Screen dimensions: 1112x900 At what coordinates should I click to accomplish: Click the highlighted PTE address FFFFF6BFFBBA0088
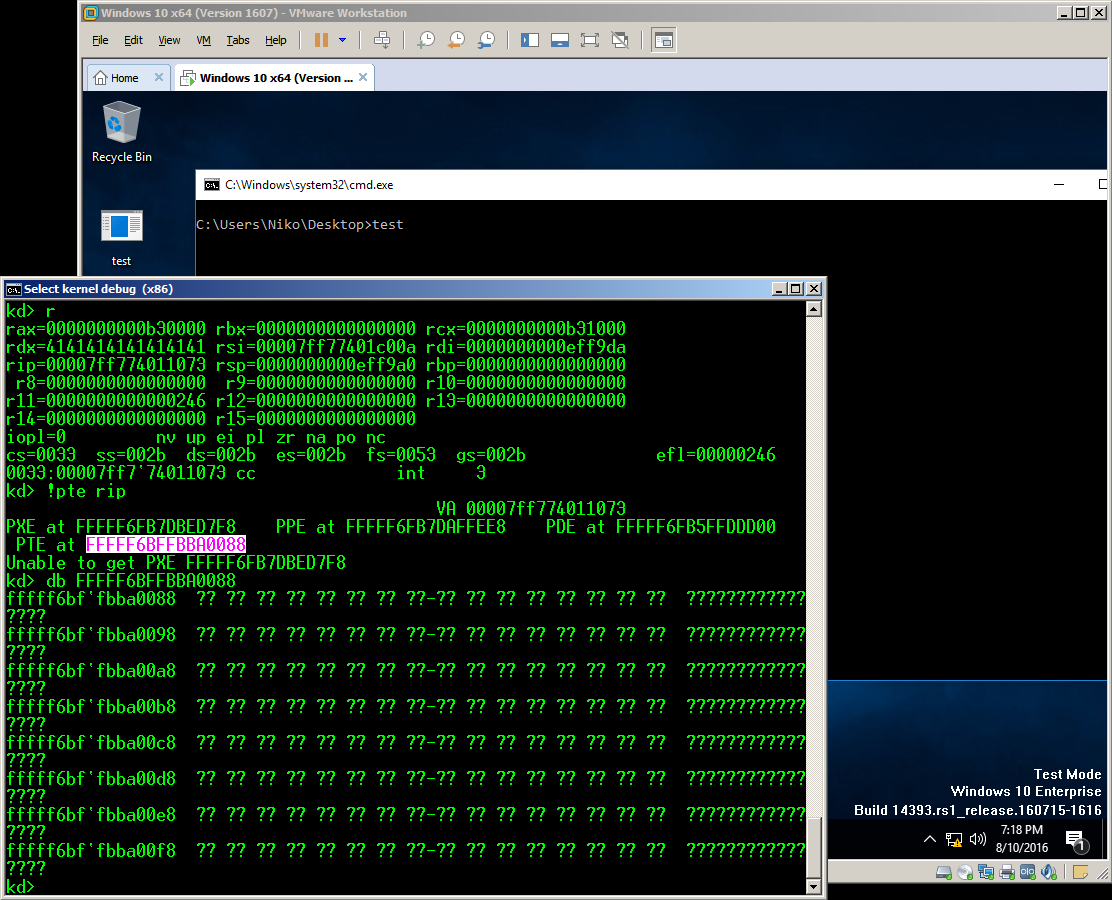click(x=166, y=545)
